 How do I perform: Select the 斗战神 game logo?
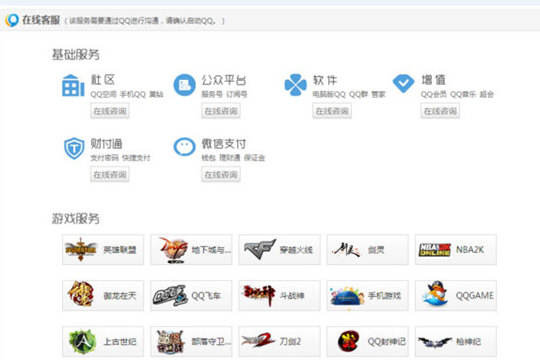259,295
